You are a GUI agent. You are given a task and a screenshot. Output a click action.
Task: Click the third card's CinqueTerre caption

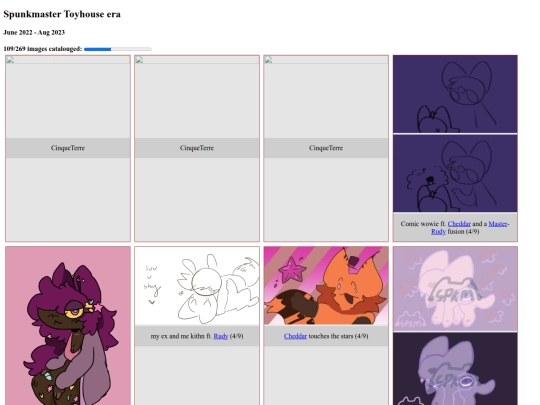coord(326,148)
